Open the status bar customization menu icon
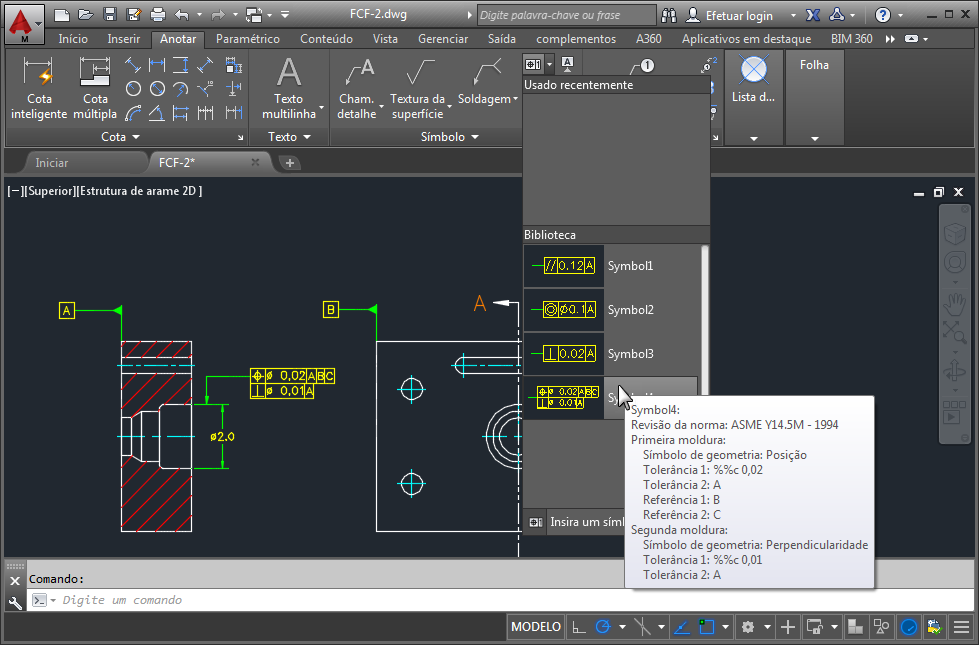 962,627
